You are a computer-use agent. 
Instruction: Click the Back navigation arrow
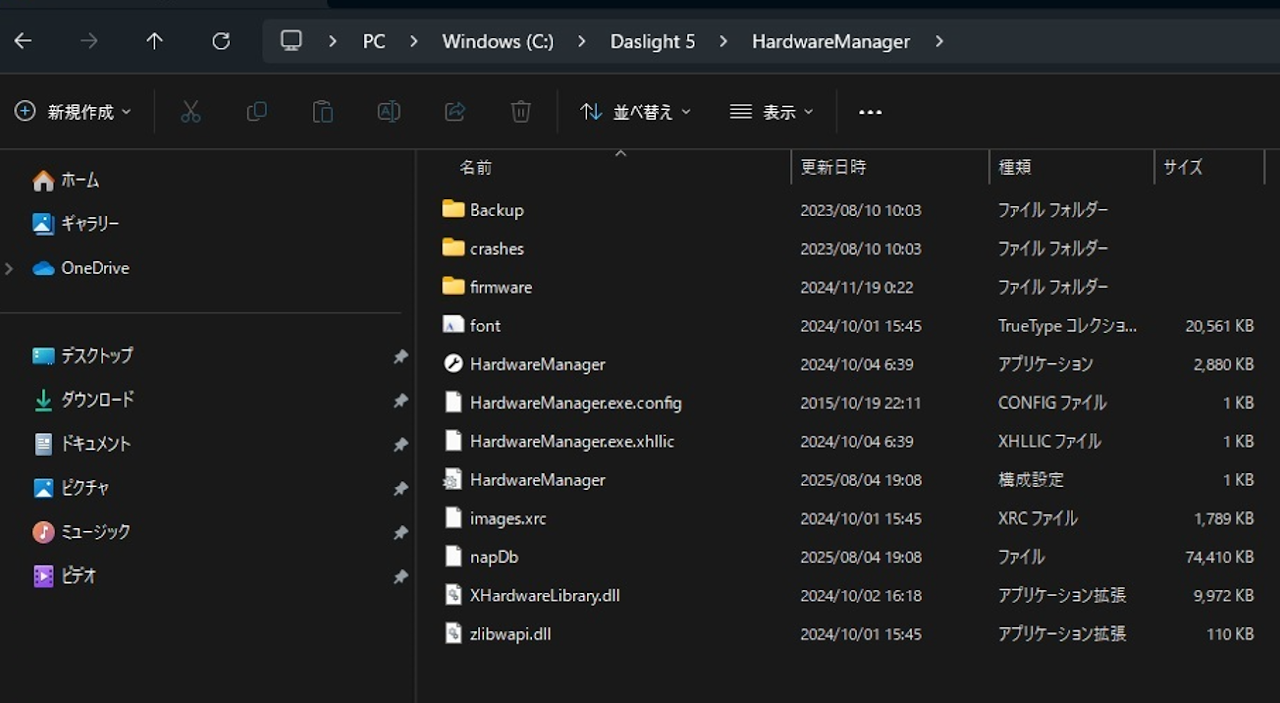tap(23, 41)
